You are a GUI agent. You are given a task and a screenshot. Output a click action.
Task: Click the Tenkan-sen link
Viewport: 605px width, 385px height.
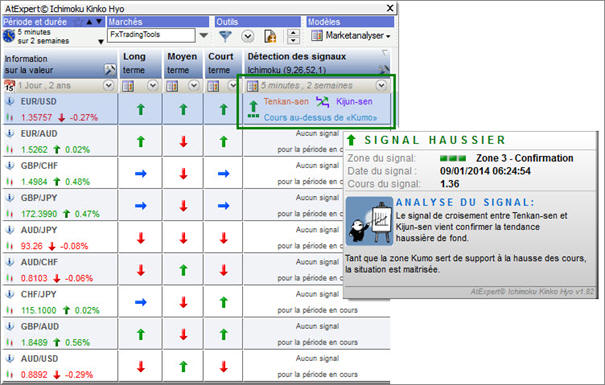tap(286, 101)
